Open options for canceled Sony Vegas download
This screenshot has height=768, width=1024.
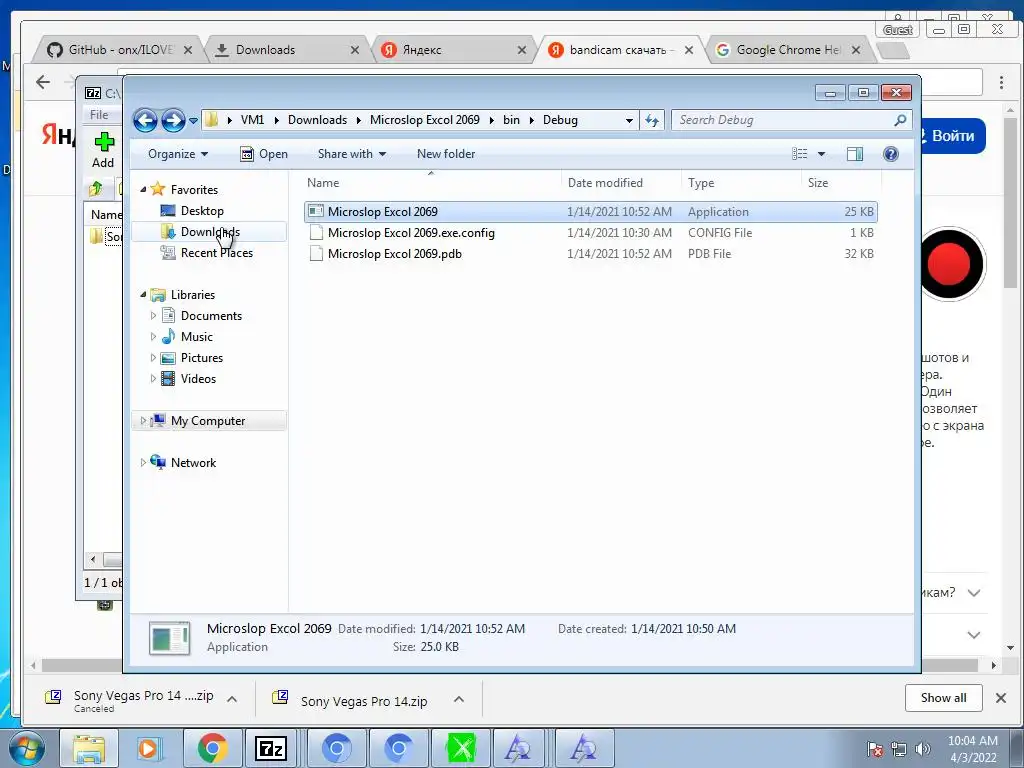pyautogui.click(x=231, y=699)
